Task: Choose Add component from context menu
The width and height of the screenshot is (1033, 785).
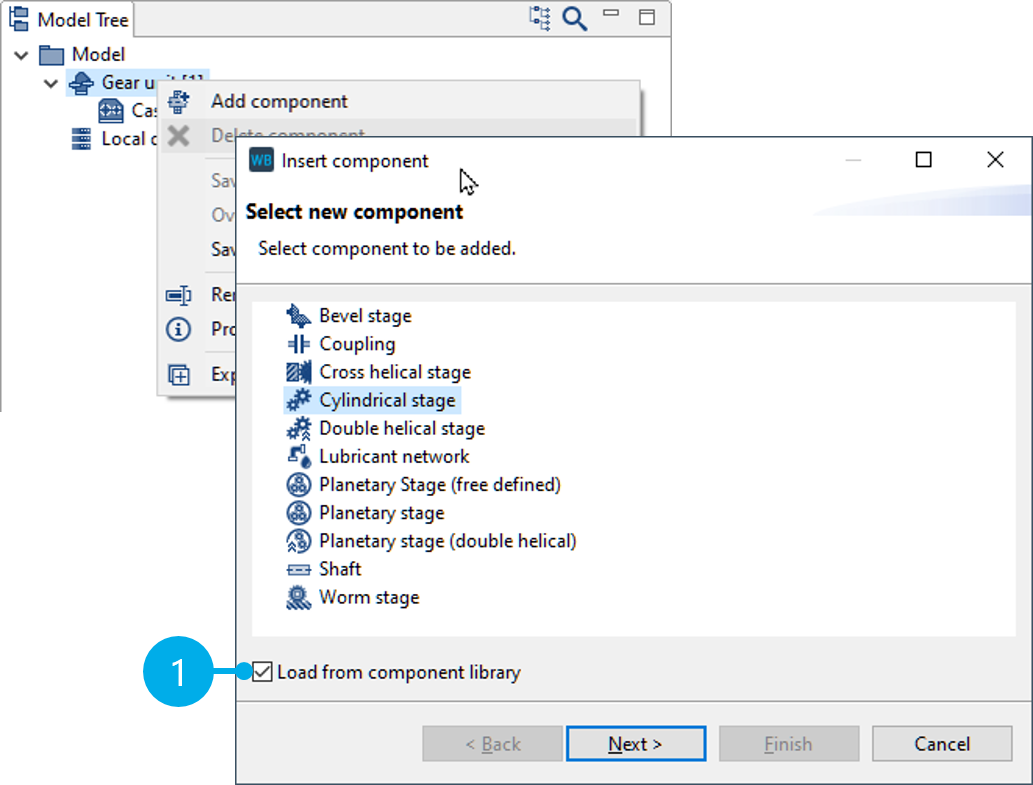Action: click(279, 101)
